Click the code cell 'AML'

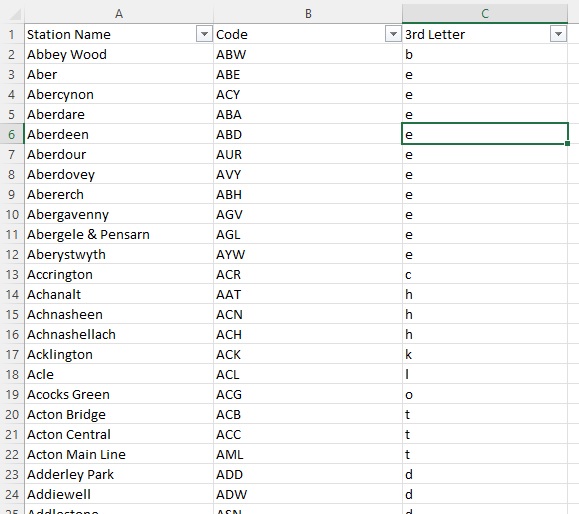click(308, 454)
